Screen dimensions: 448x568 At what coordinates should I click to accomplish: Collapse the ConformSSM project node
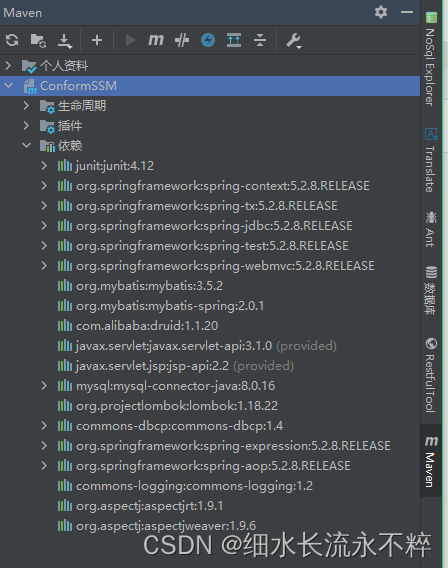[x=8, y=85]
